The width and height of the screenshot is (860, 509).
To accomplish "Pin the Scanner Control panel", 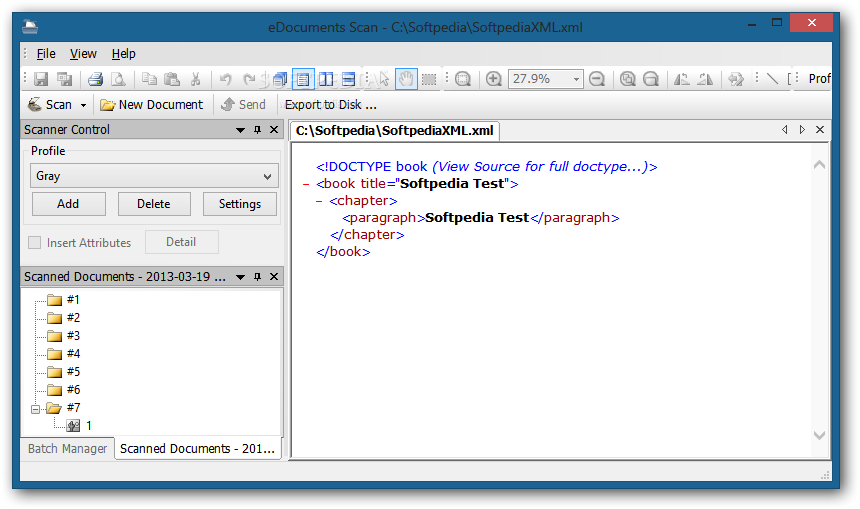I will pos(257,130).
